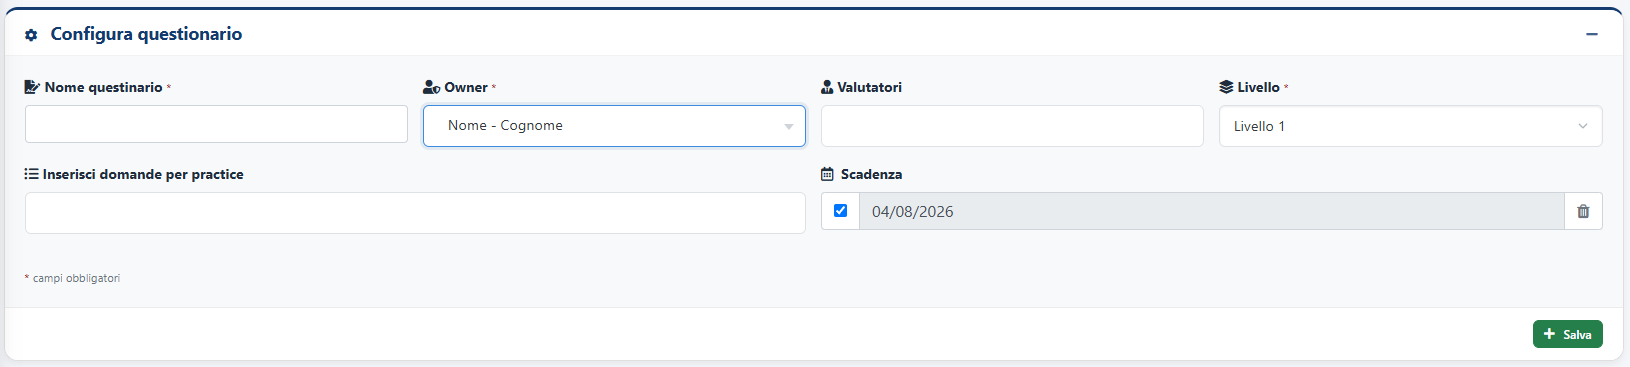Click the list icon beside Inserisci domande
Viewport: 1630px width, 367px height.
tap(31, 174)
